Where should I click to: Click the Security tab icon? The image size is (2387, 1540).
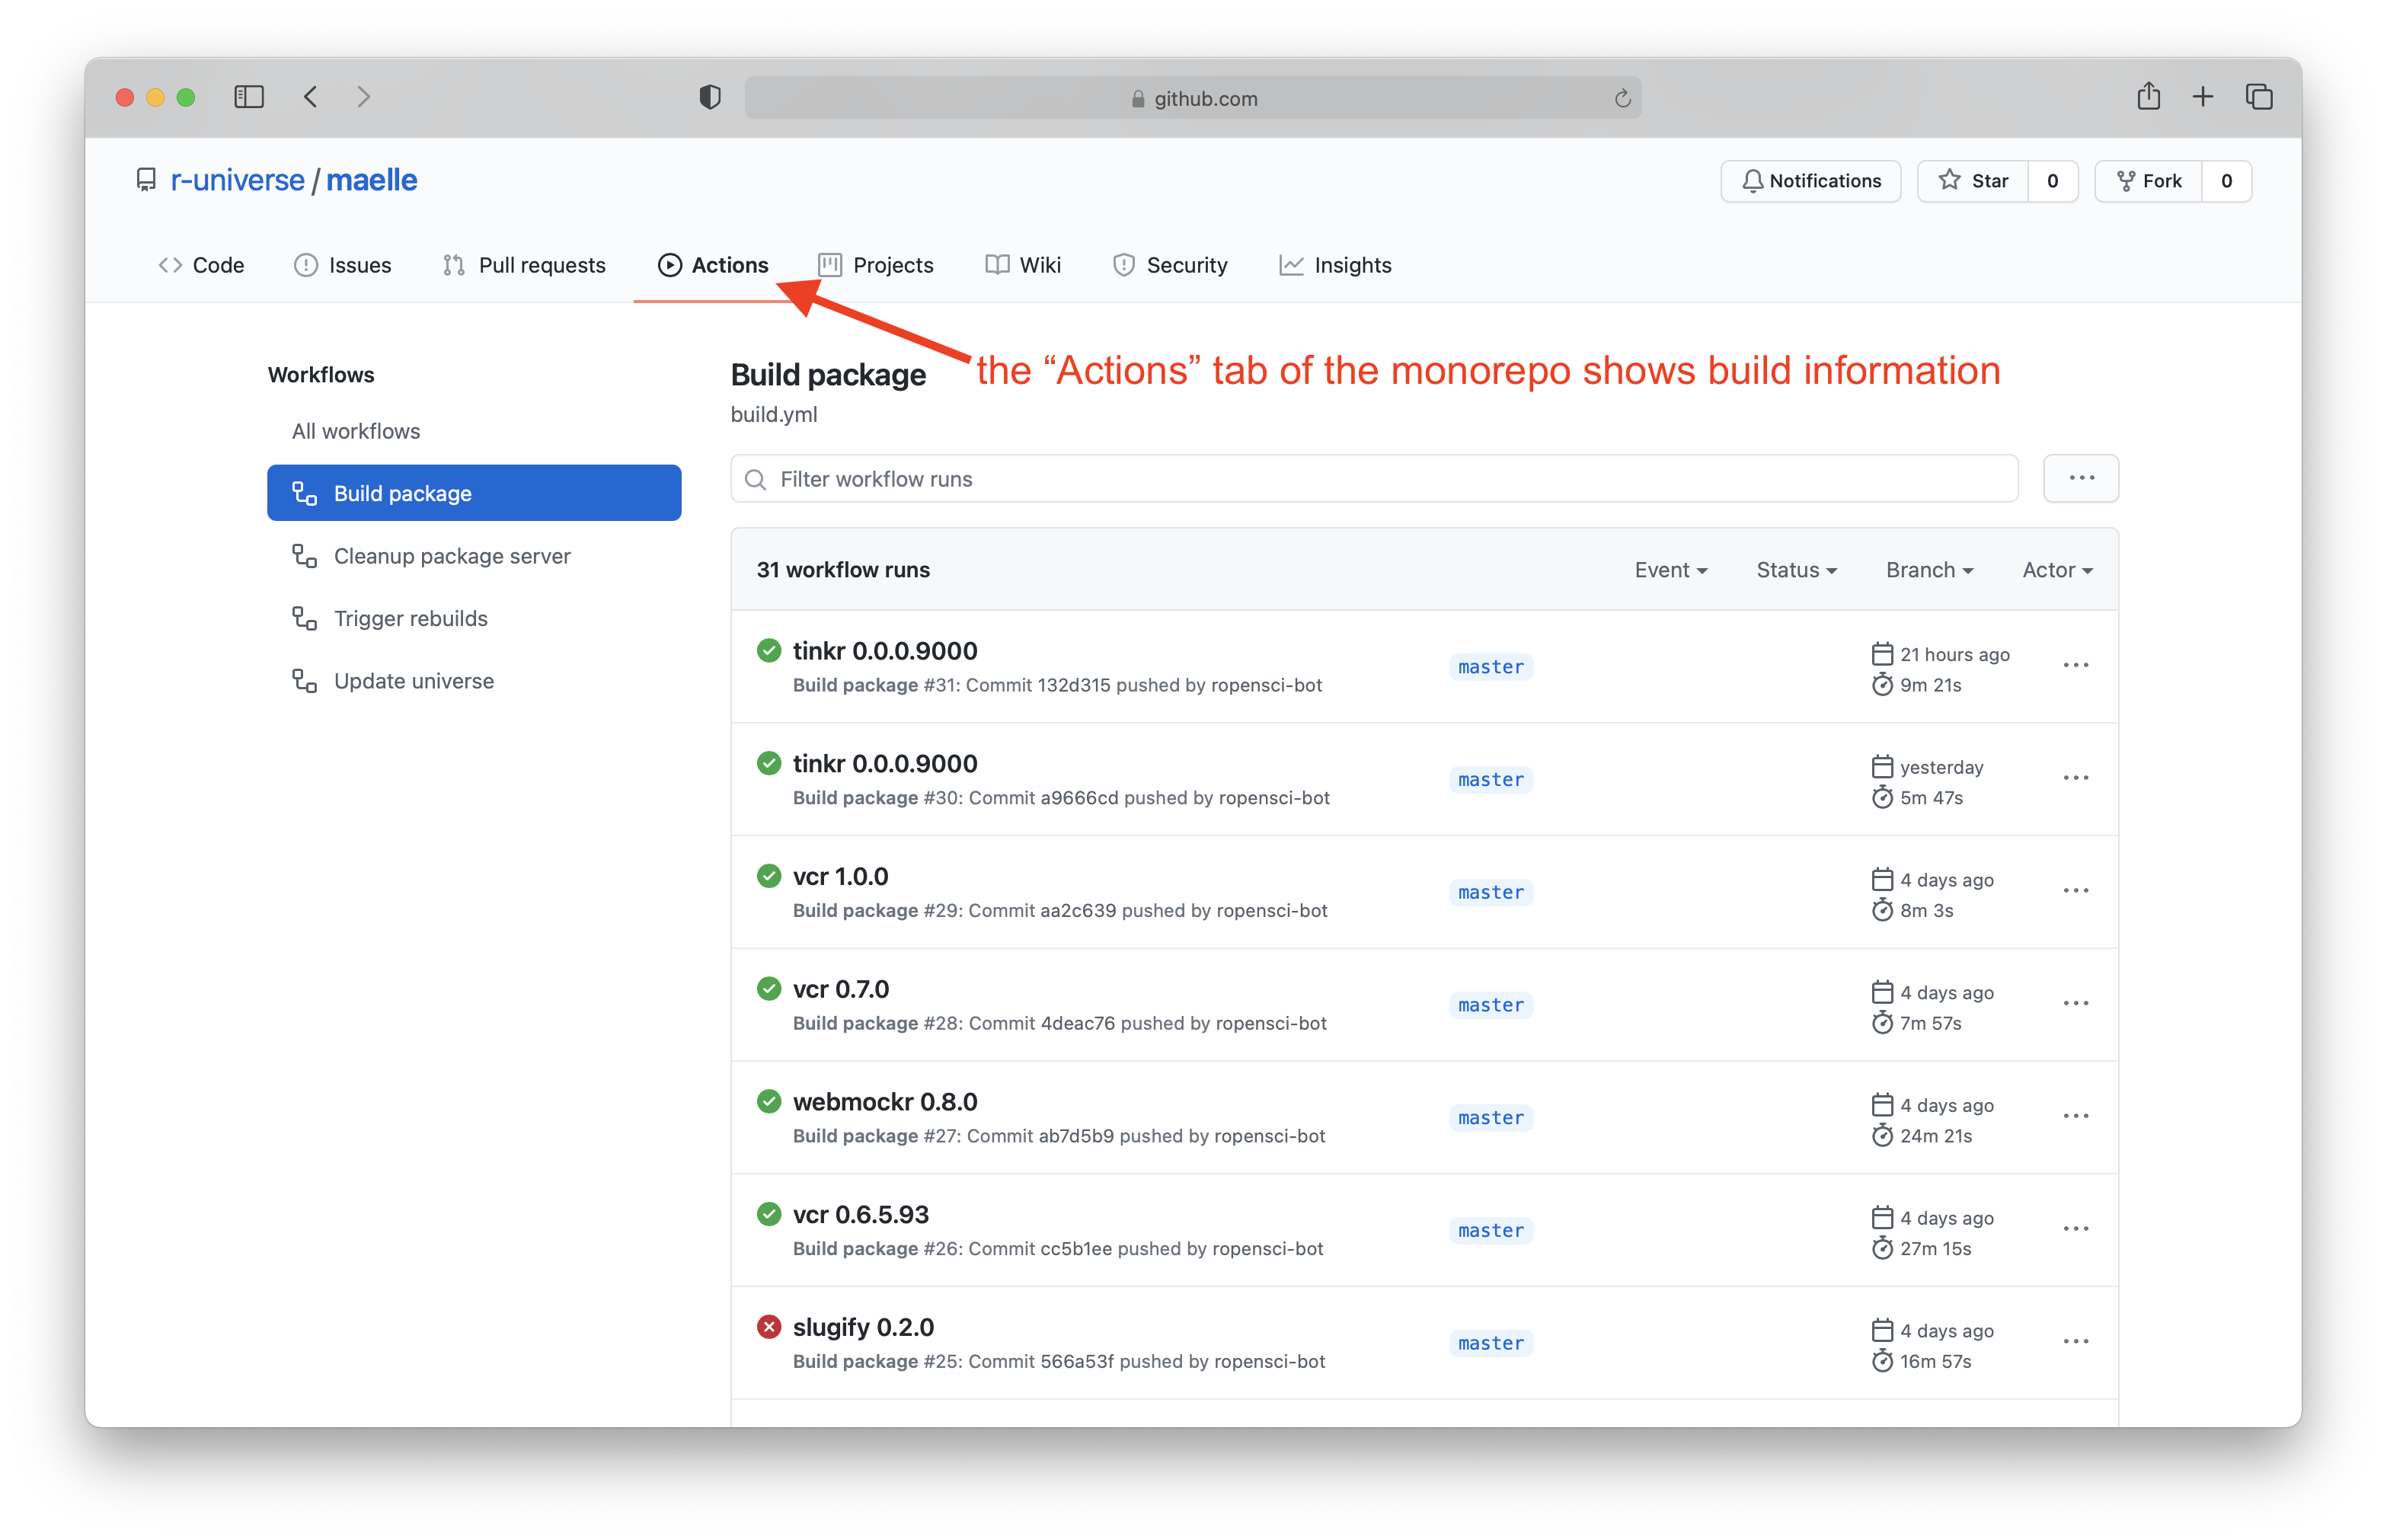pos(1122,264)
